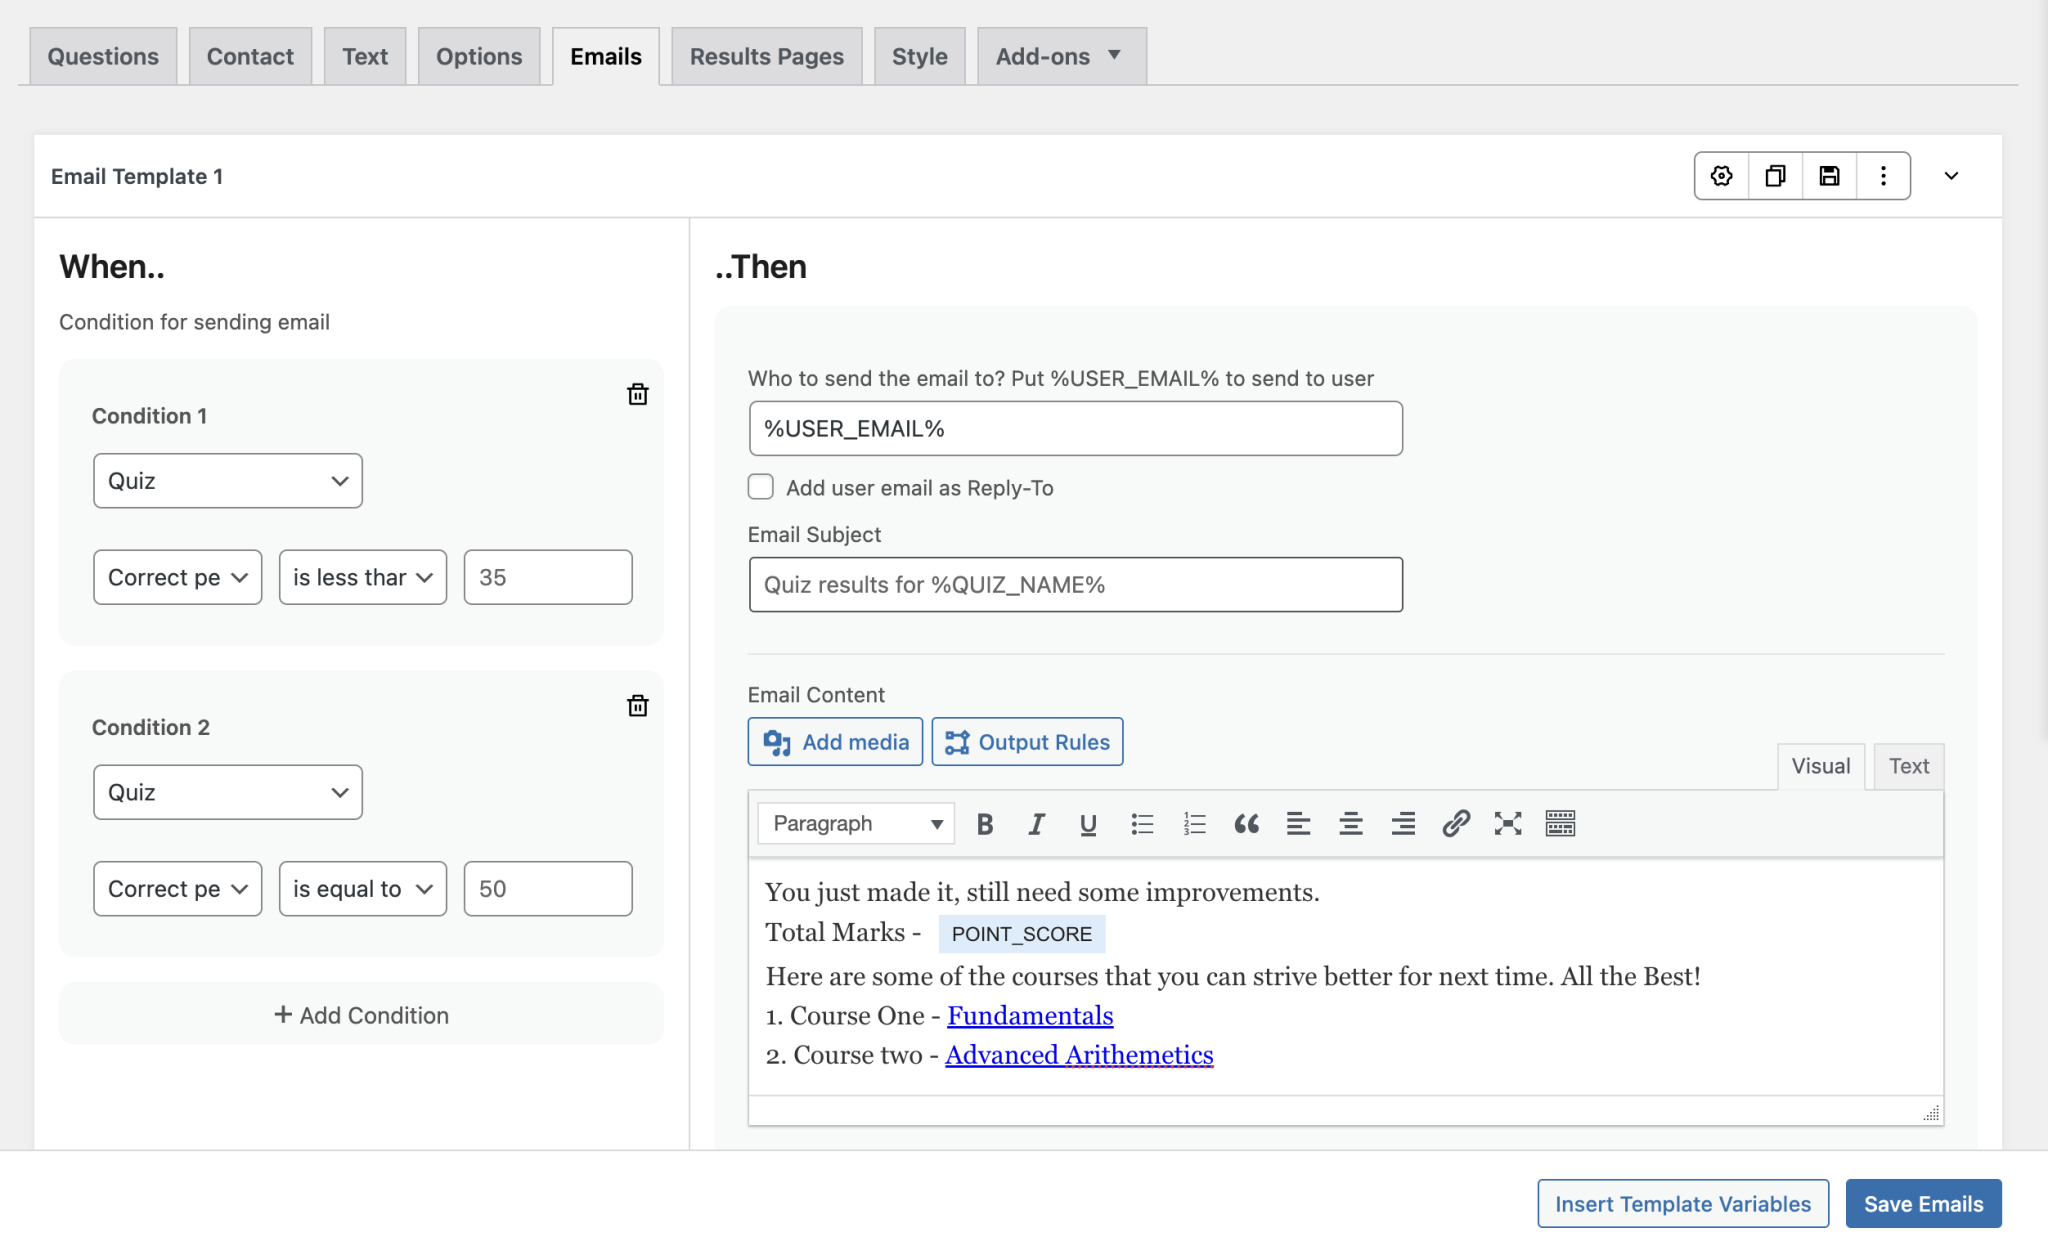The width and height of the screenshot is (2048, 1246).
Task: Apply italic formatting
Action: pos(1035,823)
